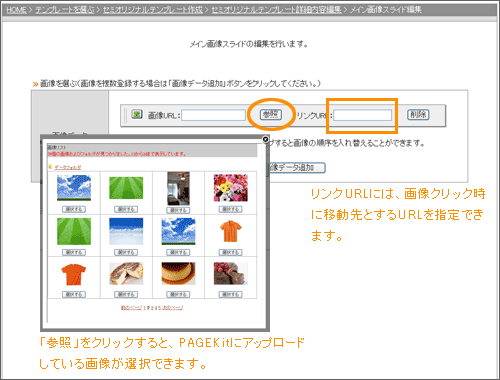The image size is (500, 380).
Task: Select the chocolate cake thumbnail
Action: coord(231,273)
